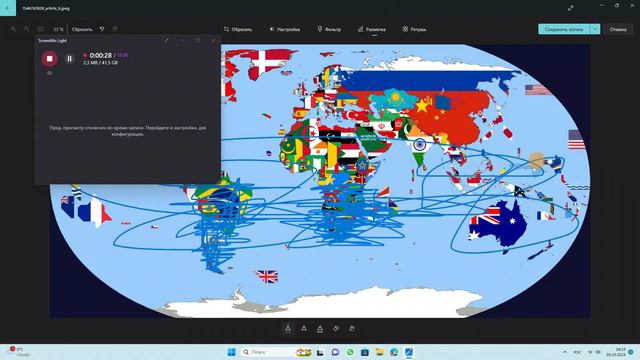The image size is (640, 360).
Task: Open the Ретушь retouch tab
Action: 414,29
